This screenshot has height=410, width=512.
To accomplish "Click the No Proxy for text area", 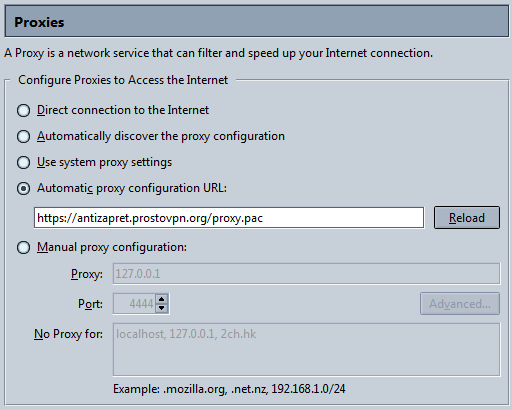I will 306,350.
